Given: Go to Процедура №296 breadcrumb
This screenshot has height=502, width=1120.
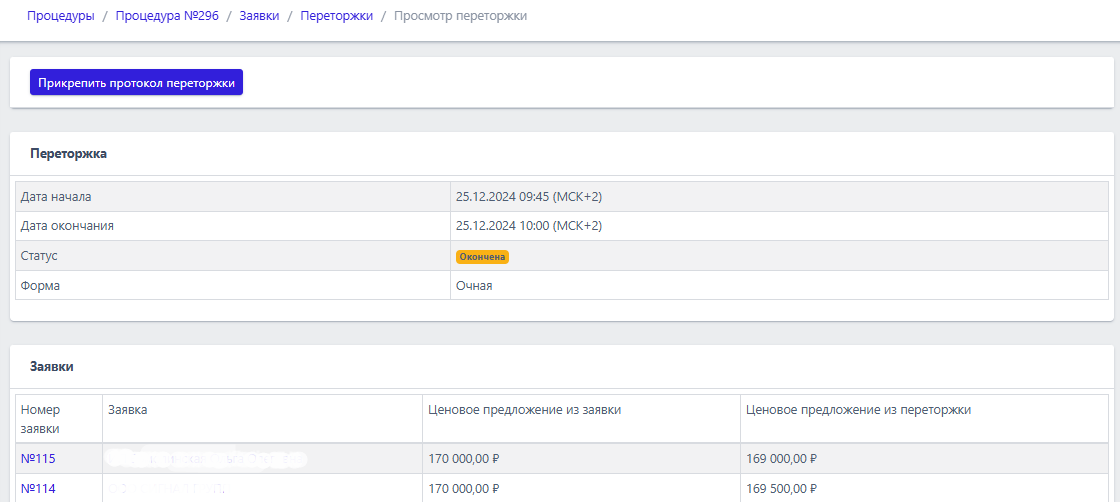Looking at the screenshot, I should (x=167, y=16).
